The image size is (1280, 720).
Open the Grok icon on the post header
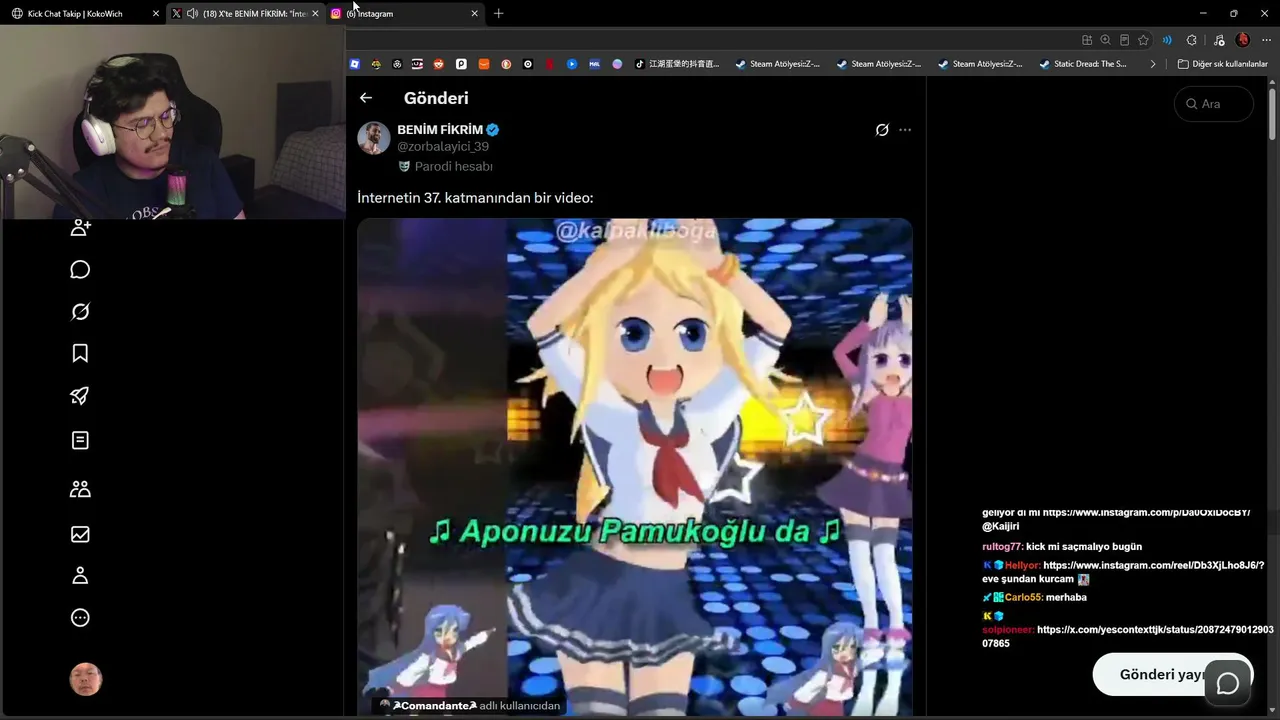(x=882, y=130)
